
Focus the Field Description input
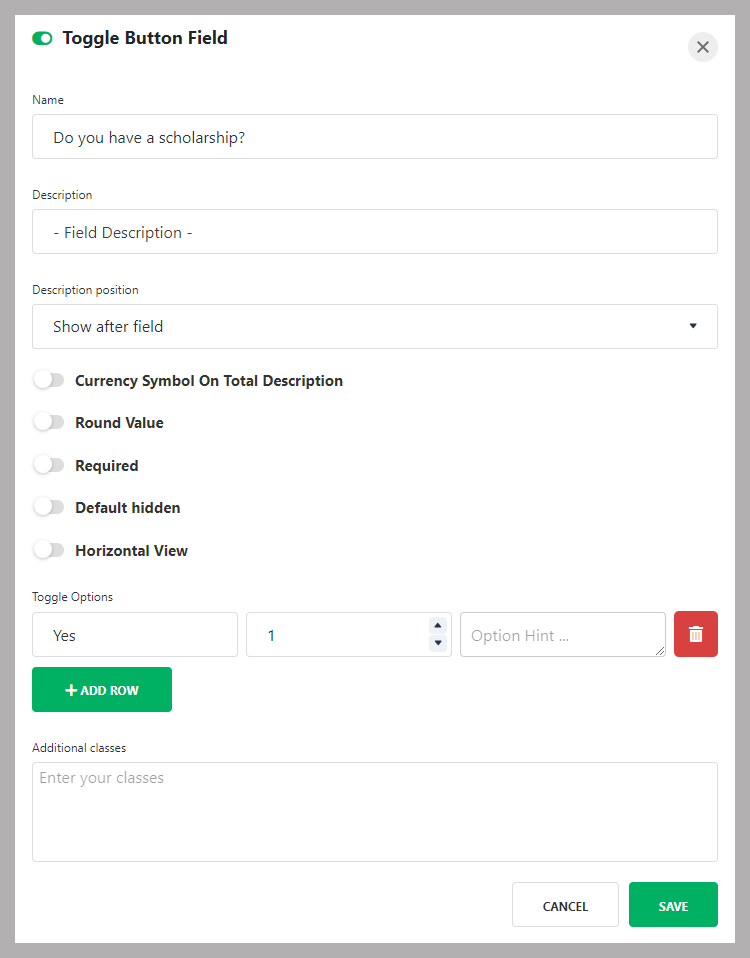[374, 232]
